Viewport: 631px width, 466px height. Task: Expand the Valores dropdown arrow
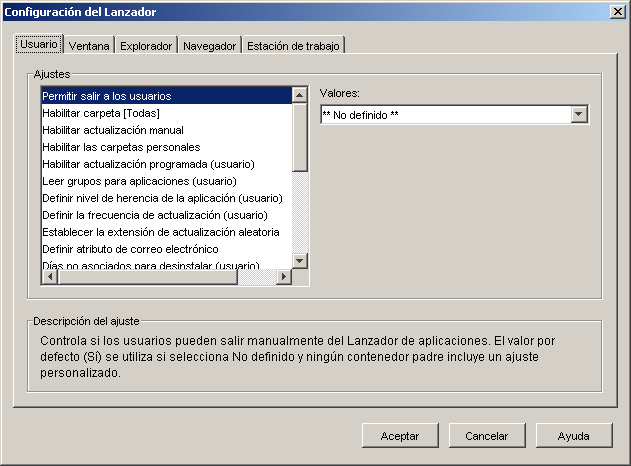pos(579,115)
